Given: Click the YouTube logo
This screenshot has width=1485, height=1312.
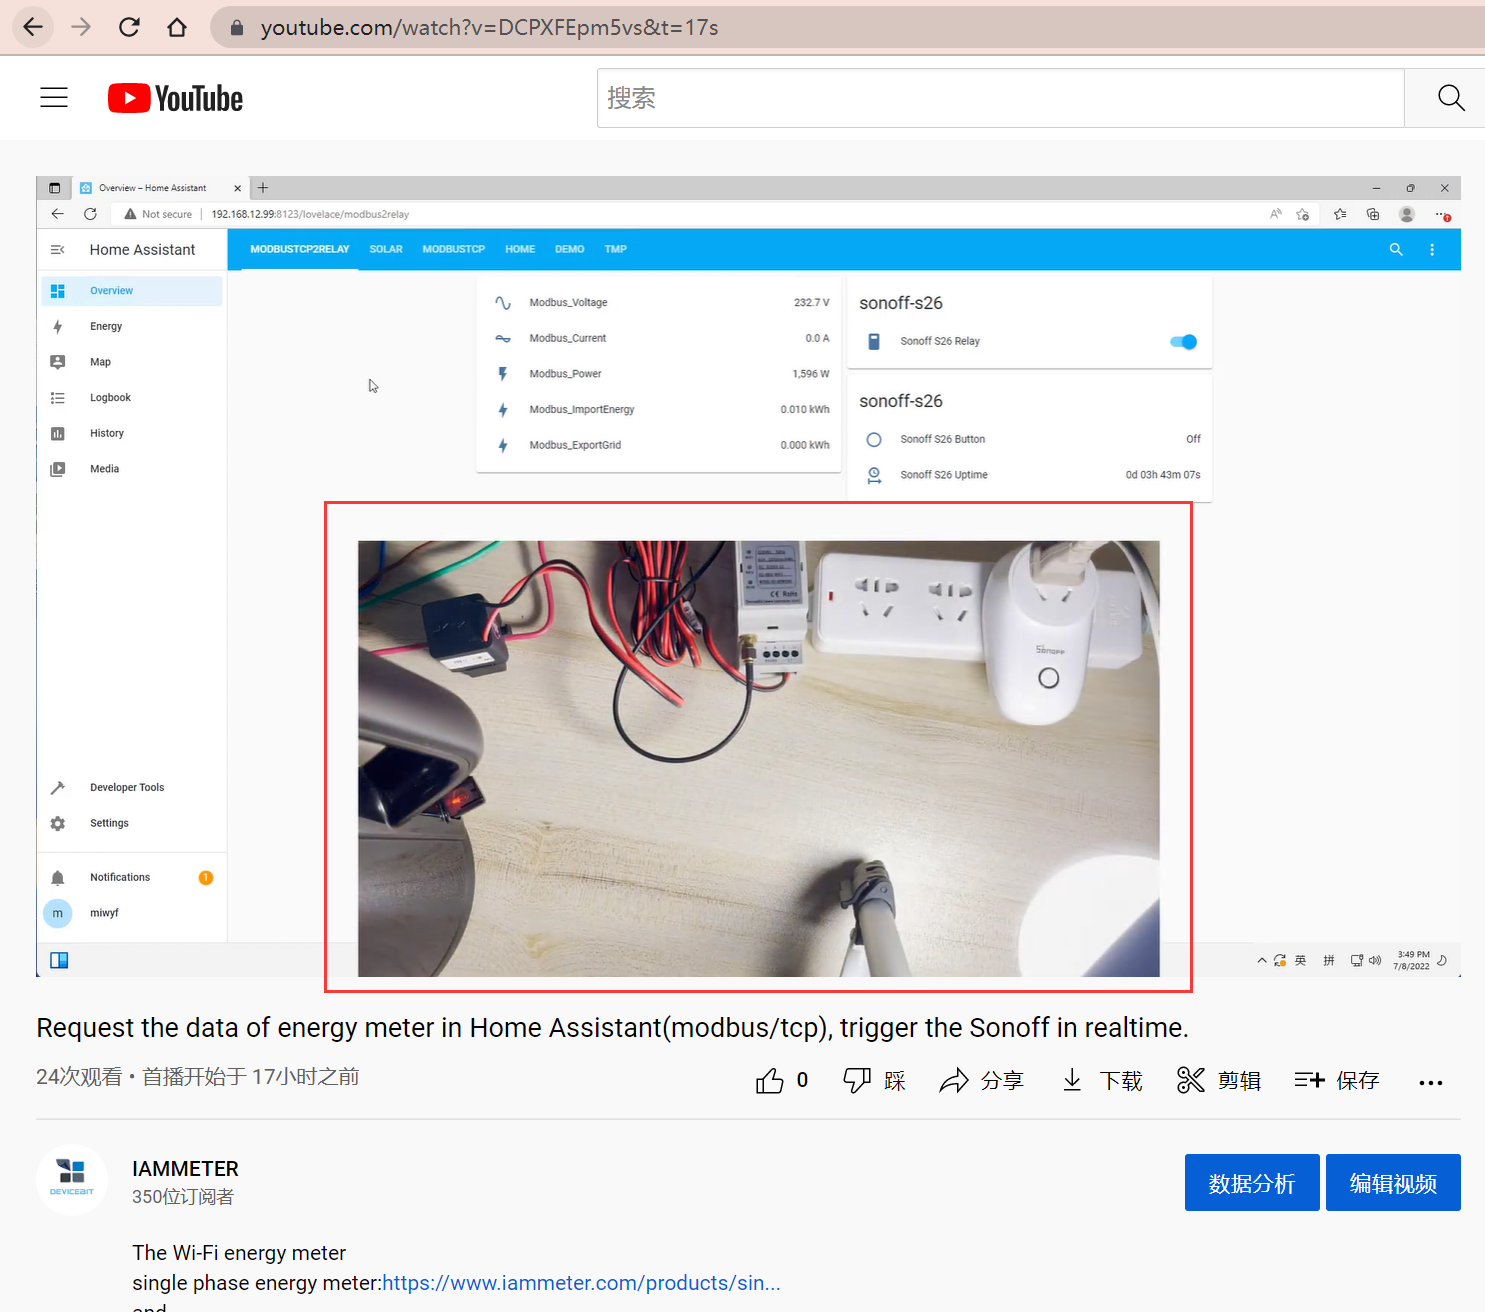Looking at the screenshot, I should (x=176, y=98).
